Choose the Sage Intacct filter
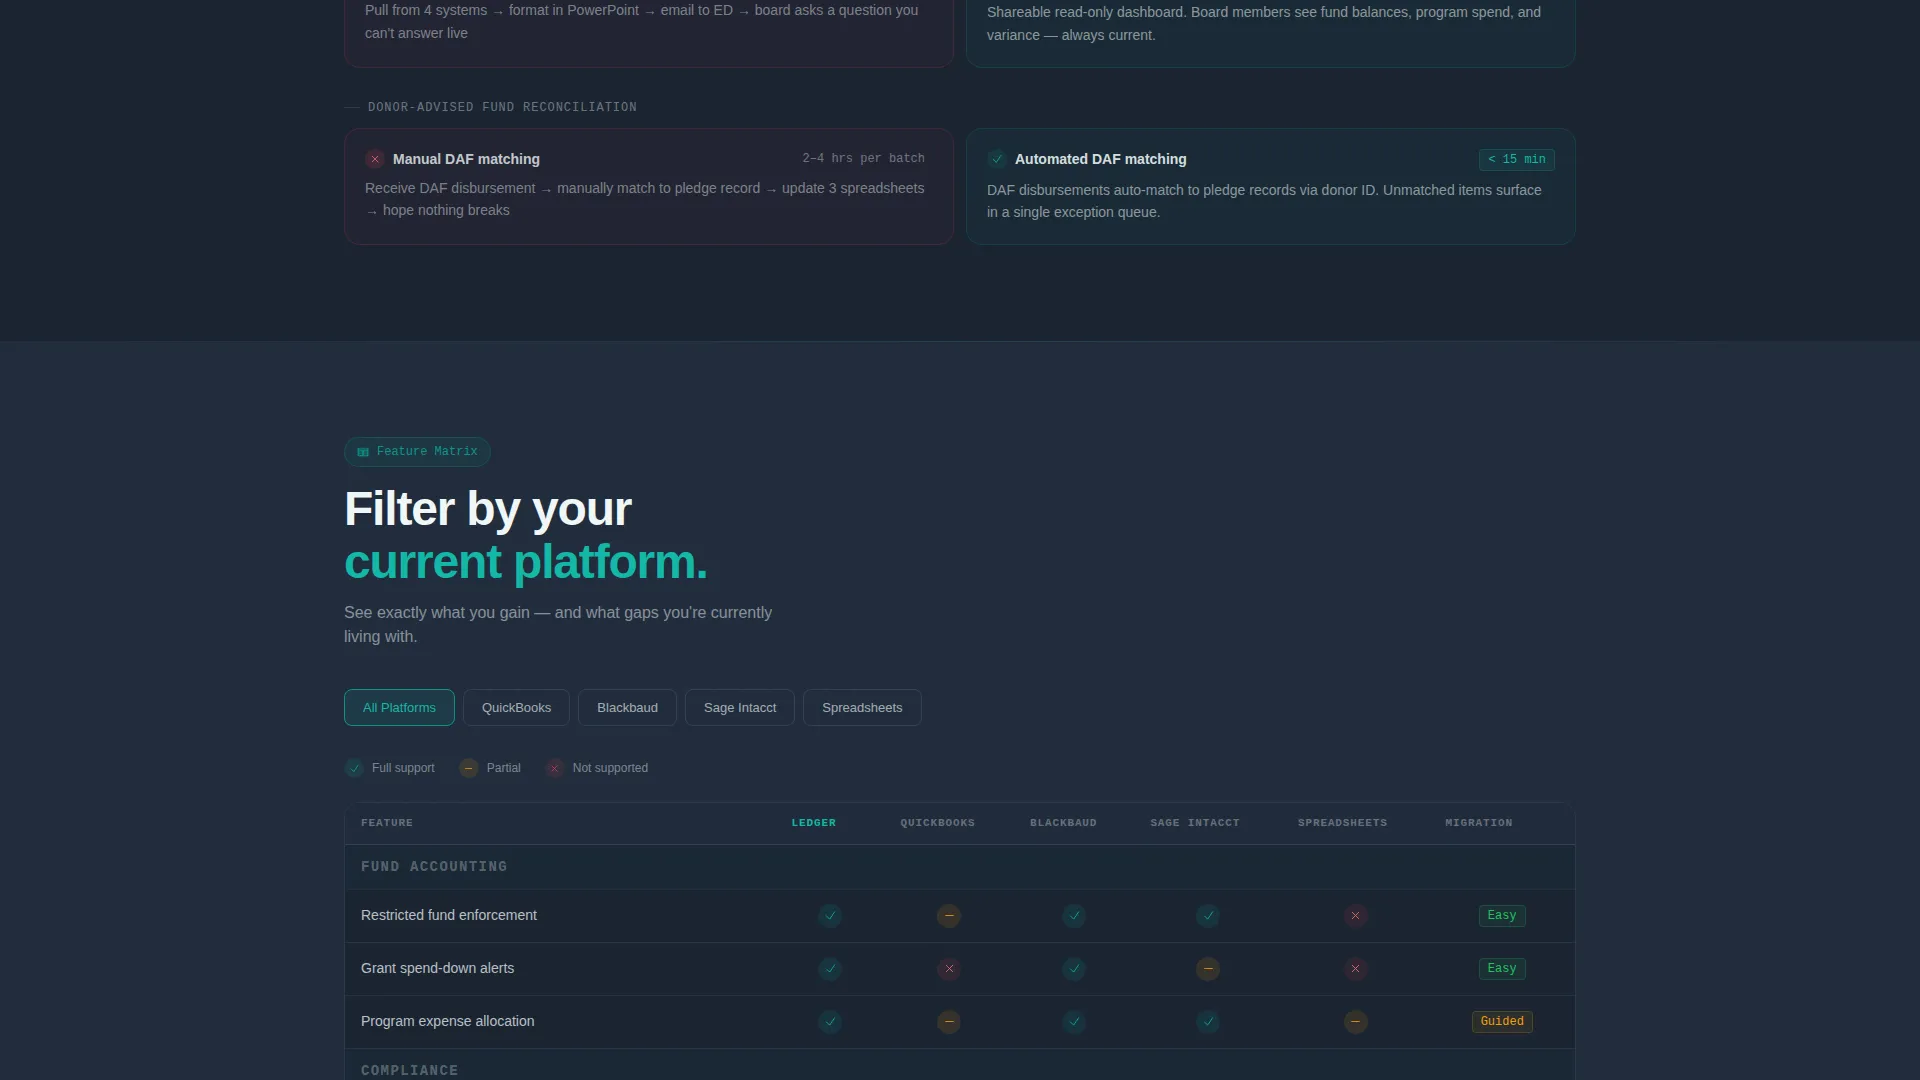This screenshot has height=1080, width=1920. [x=740, y=707]
